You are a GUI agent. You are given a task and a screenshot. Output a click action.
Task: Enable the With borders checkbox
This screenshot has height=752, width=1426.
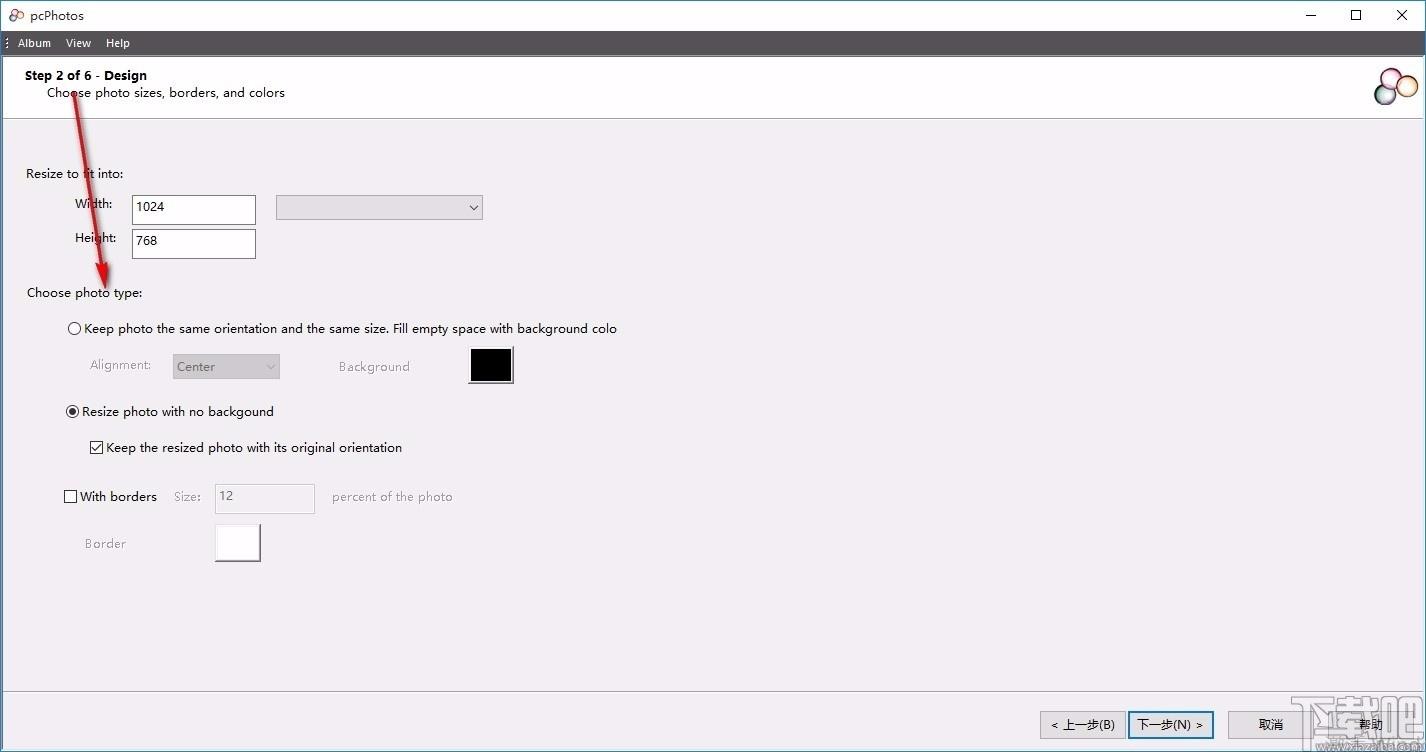pos(70,496)
